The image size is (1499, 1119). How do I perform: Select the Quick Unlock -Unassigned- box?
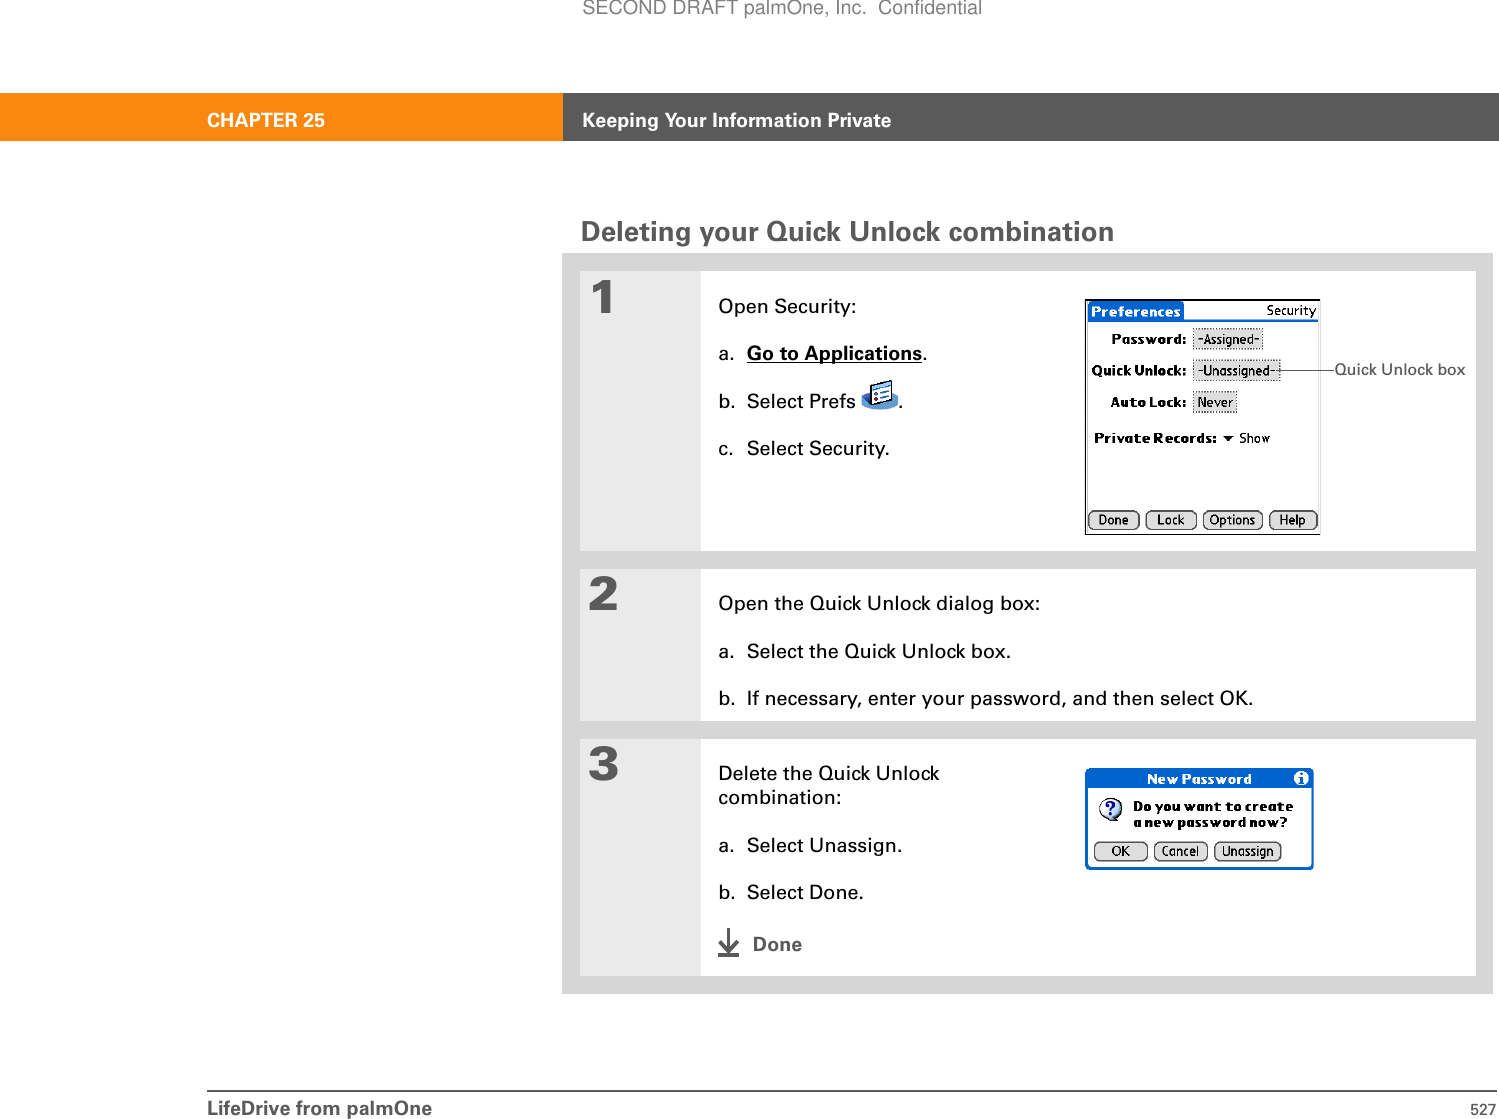click(x=1236, y=371)
